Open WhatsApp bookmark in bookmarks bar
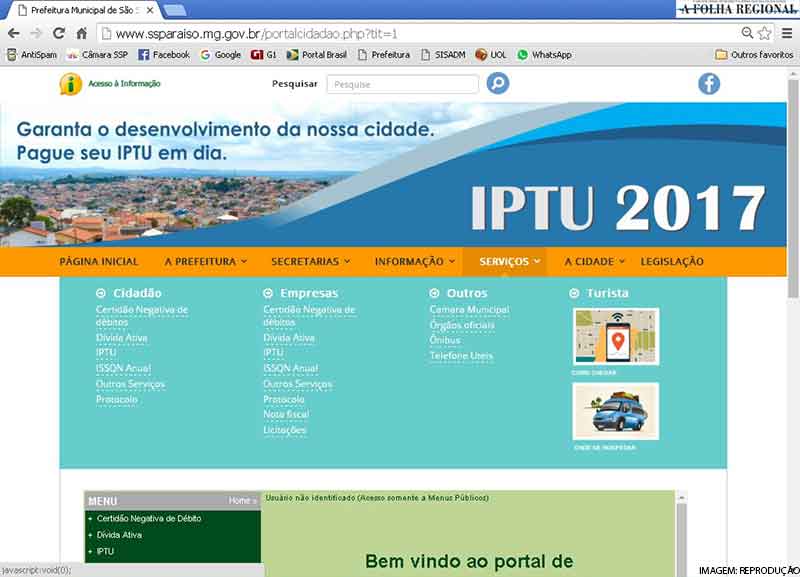 pos(544,55)
